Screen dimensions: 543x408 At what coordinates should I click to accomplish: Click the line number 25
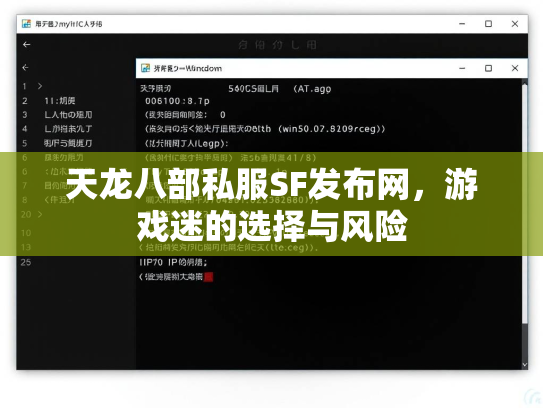[x=26, y=262]
